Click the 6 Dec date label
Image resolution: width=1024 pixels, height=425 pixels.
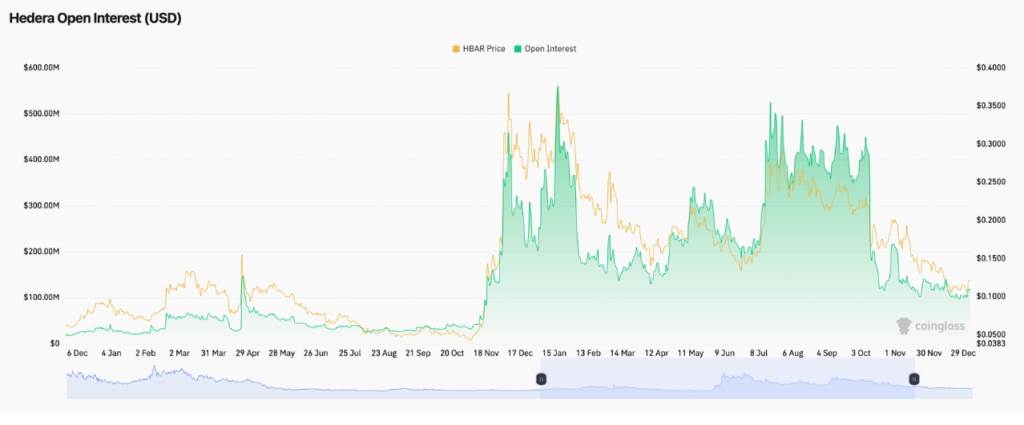76,353
